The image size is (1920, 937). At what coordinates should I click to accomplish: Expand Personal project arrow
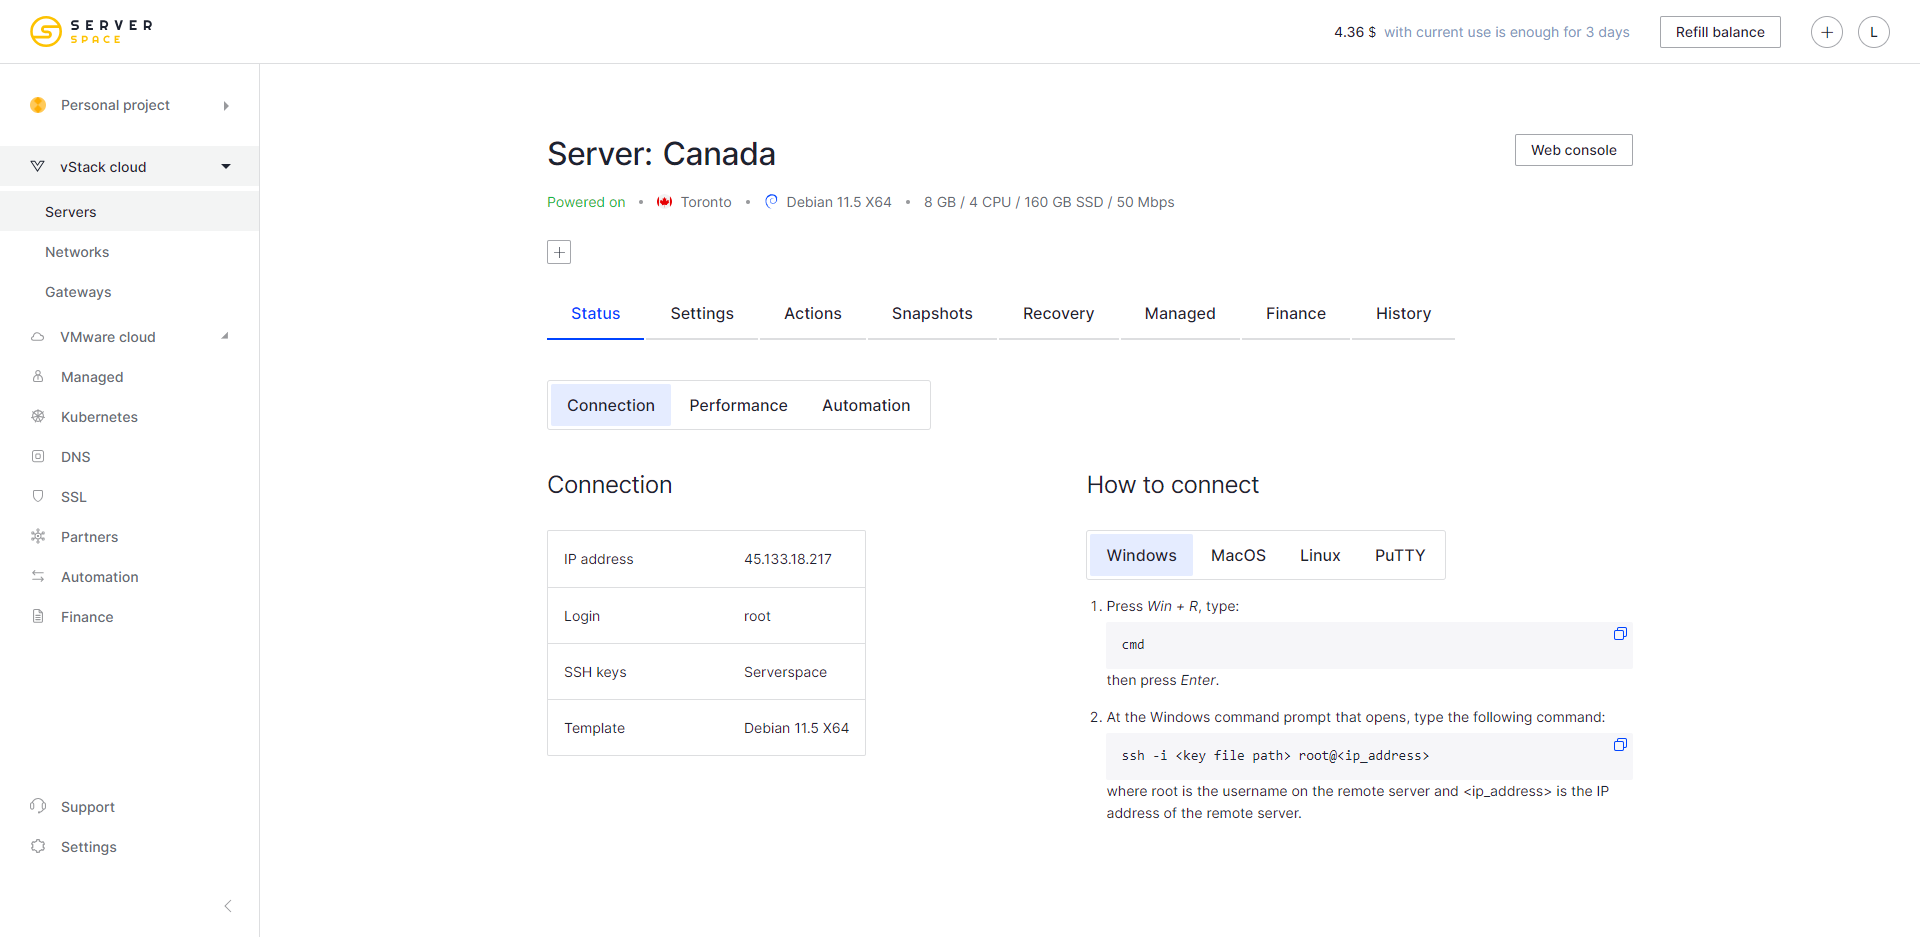[x=226, y=106]
